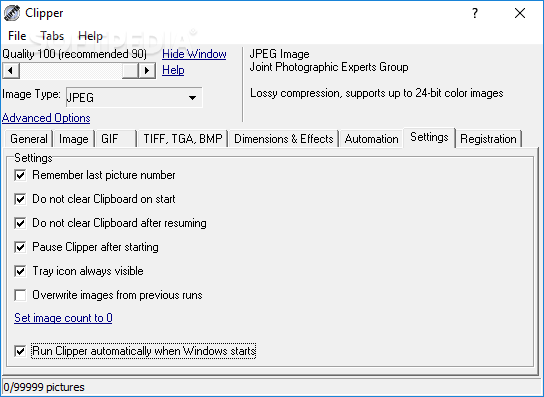544x397 pixels.
Task: Click the quality slider thumb
Action: 130,70
